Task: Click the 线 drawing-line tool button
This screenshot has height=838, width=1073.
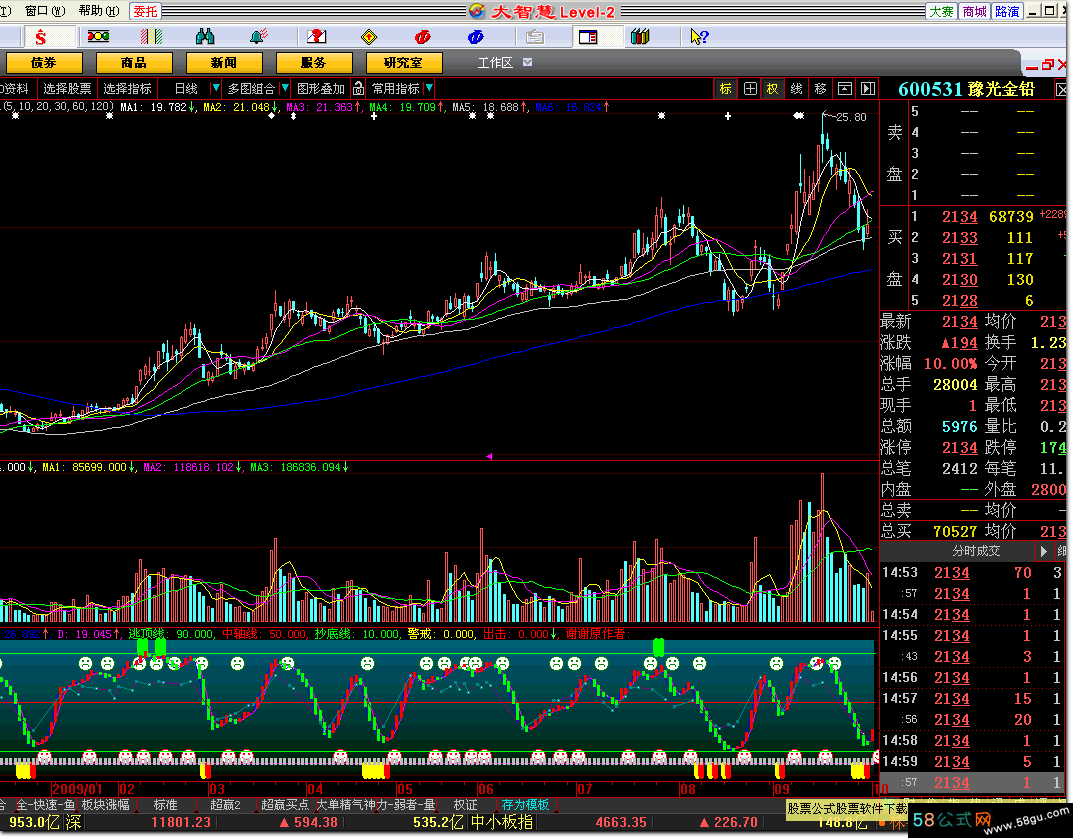Action: tap(797, 88)
